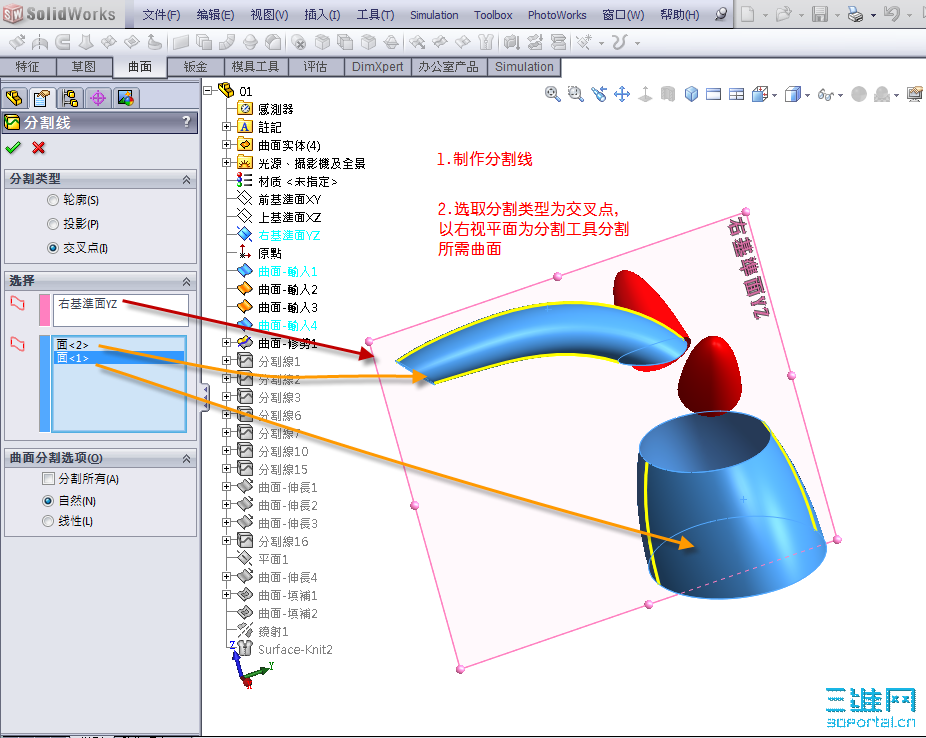
Task: Open the View Orientation dropdown arrow
Action: pyautogui.click(x=774, y=95)
